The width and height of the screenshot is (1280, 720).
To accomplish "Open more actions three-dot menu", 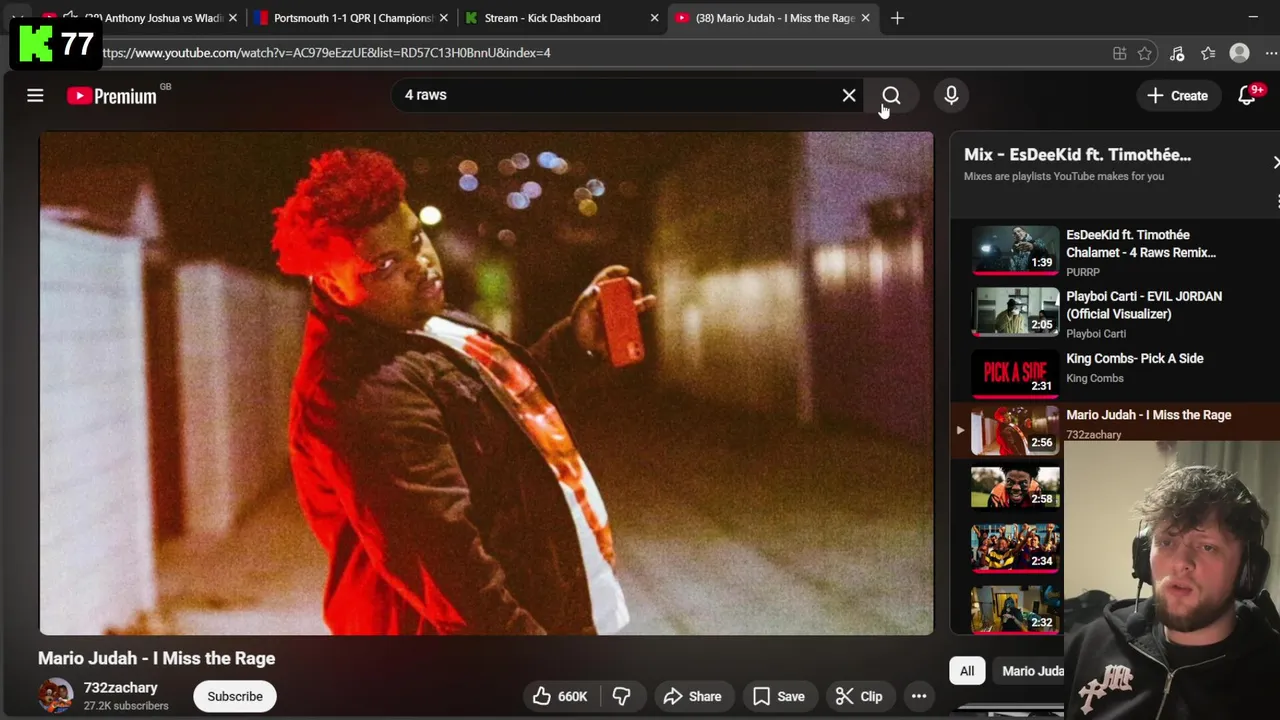I will [x=919, y=696].
